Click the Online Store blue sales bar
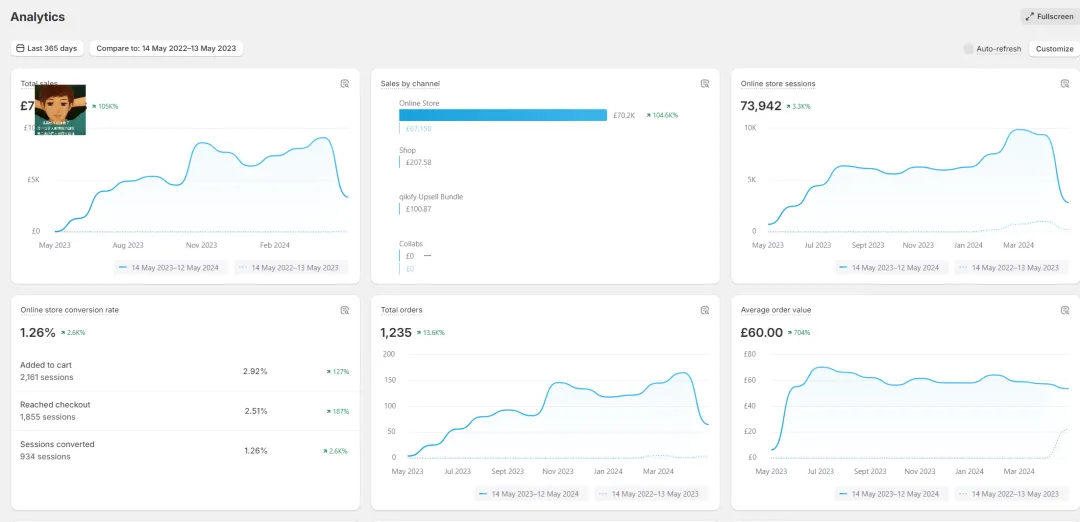Image resolution: width=1080 pixels, height=522 pixels. pyautogui.click(x=503, y=115)
